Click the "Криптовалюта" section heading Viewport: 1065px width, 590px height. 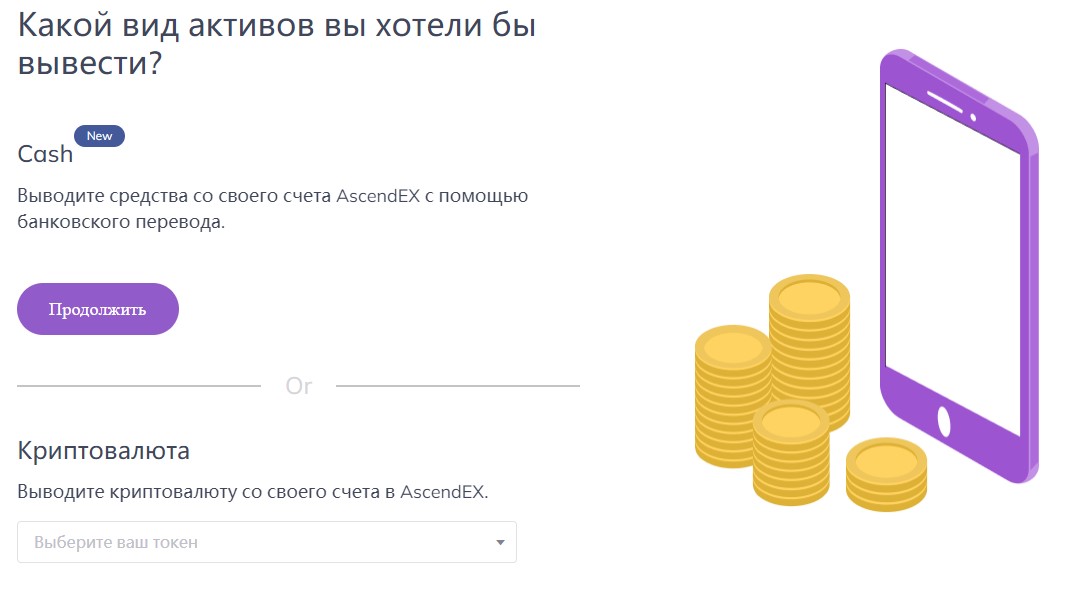(104, 450)
